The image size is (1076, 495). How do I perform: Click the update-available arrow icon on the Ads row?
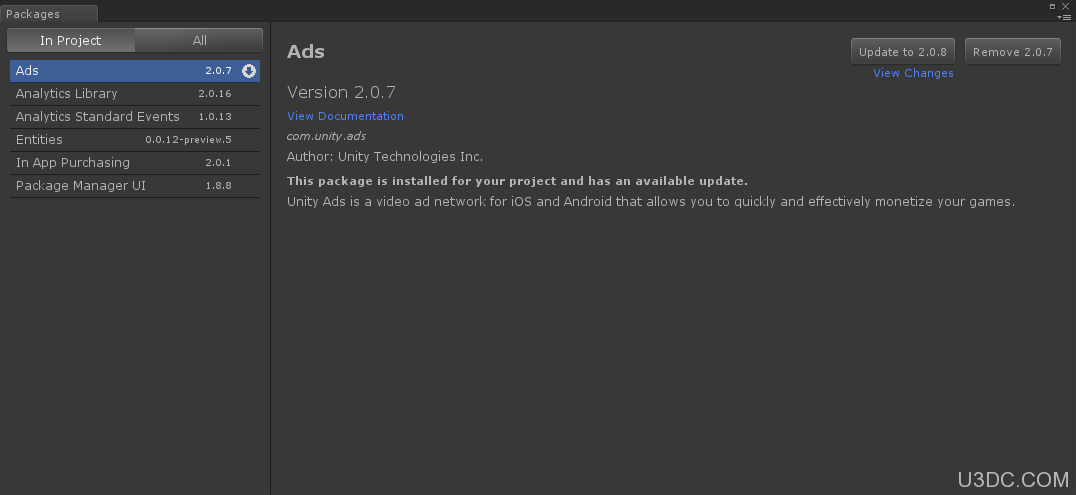(249, 71)
